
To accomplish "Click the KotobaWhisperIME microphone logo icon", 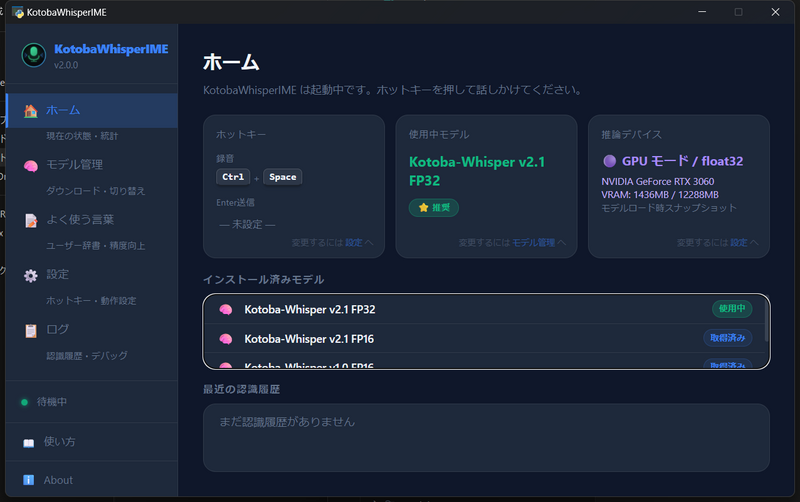I will (35, 55).
